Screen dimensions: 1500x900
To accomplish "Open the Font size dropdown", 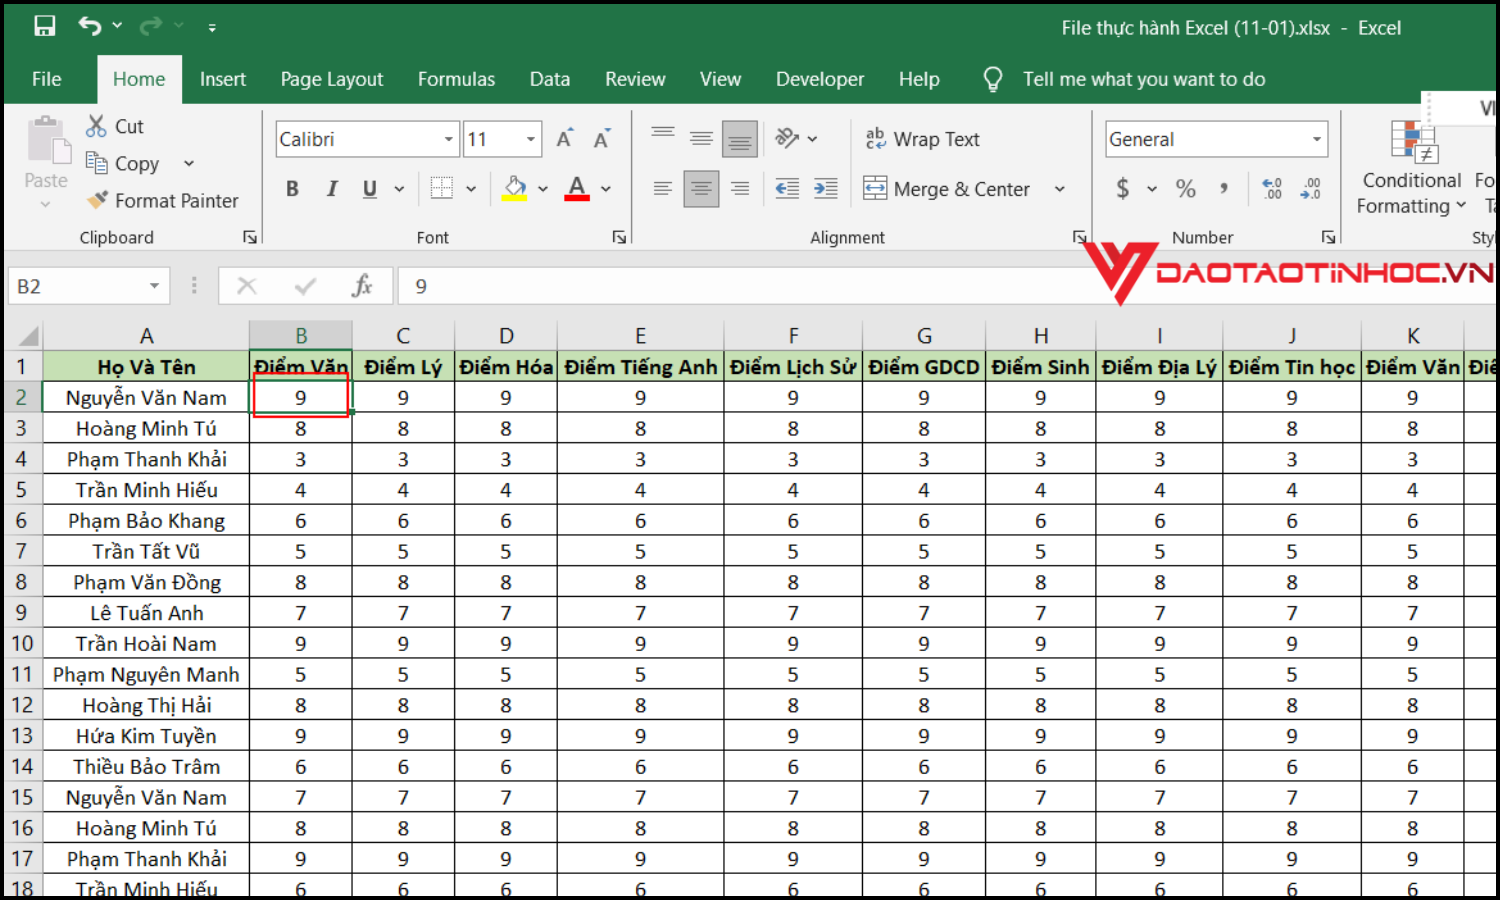I will 531,139.
